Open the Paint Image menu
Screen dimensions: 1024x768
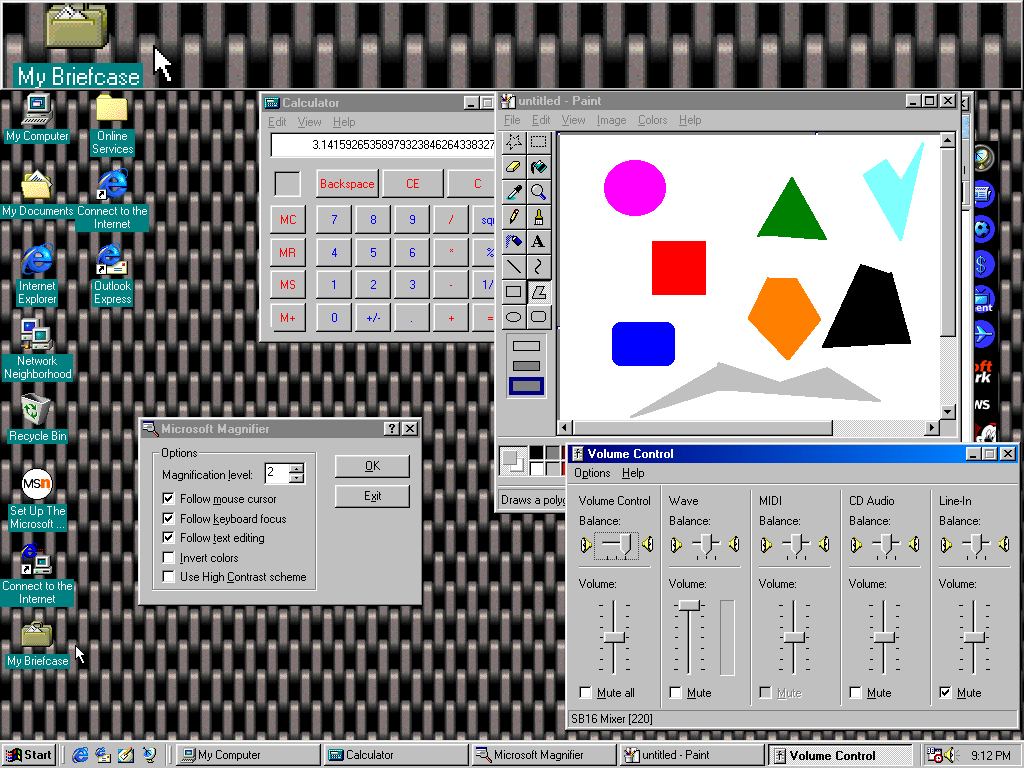pos(611,120)
